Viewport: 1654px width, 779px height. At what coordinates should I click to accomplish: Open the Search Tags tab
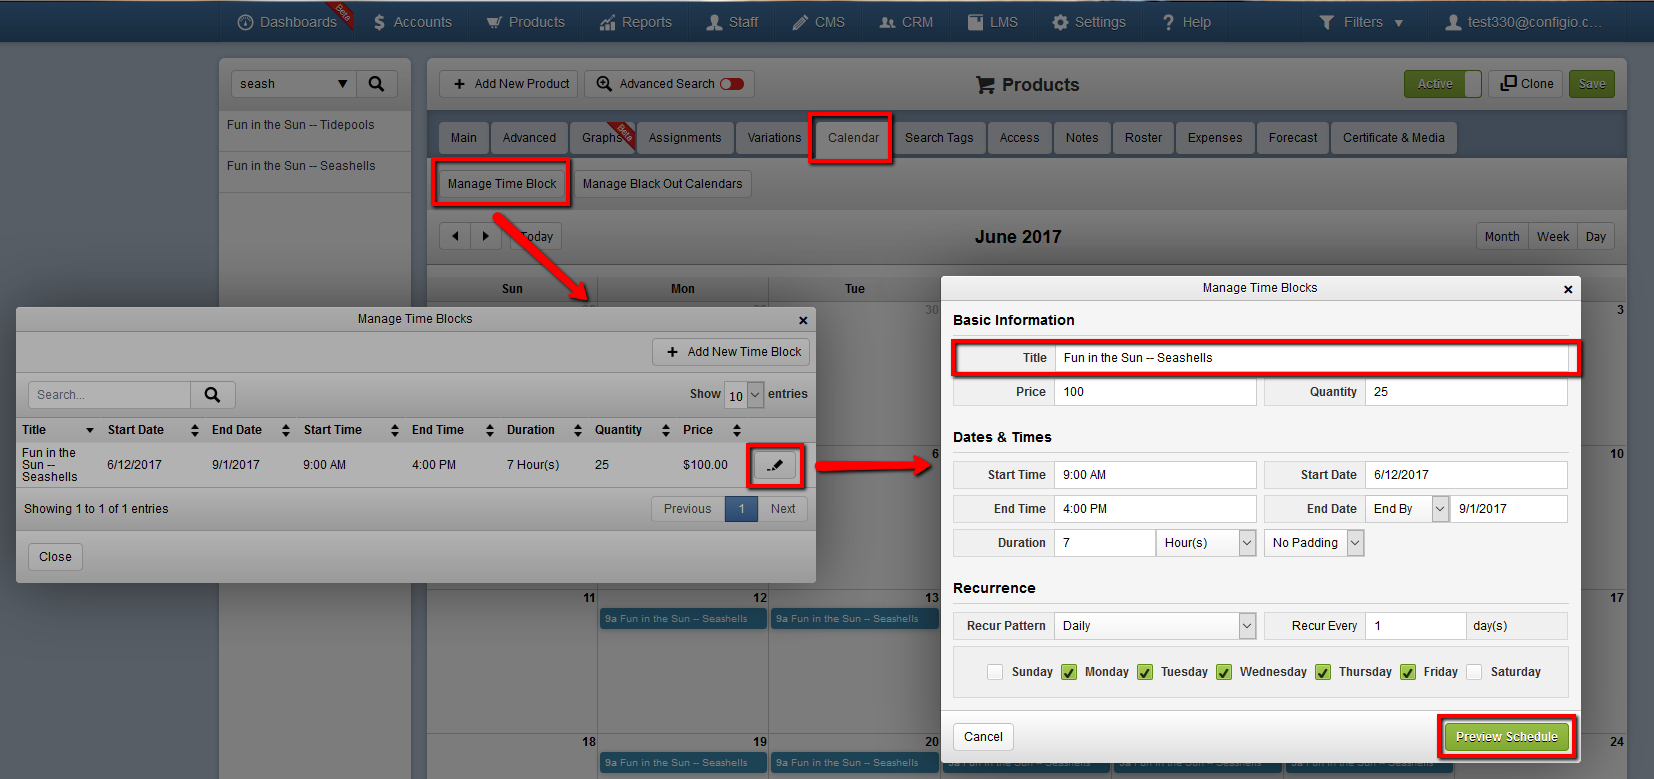[939, 138]
